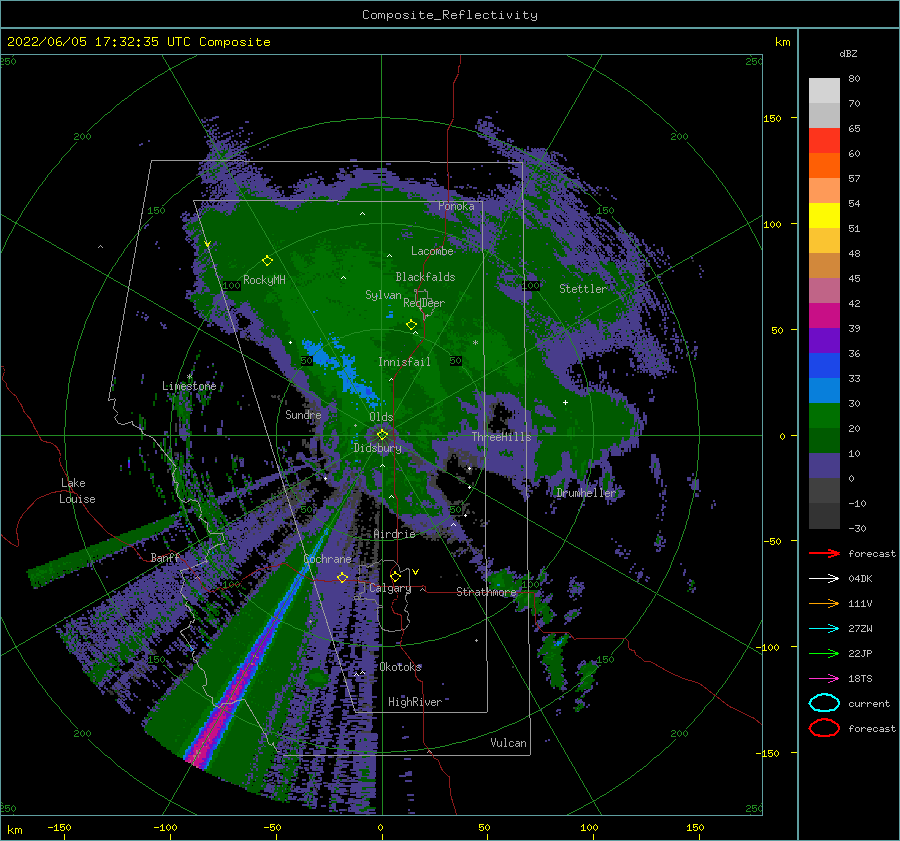This screenshot has height=841, width=900.
Task: Click the cyan 'current' ellipse symbol
Action: click(824, 703)
